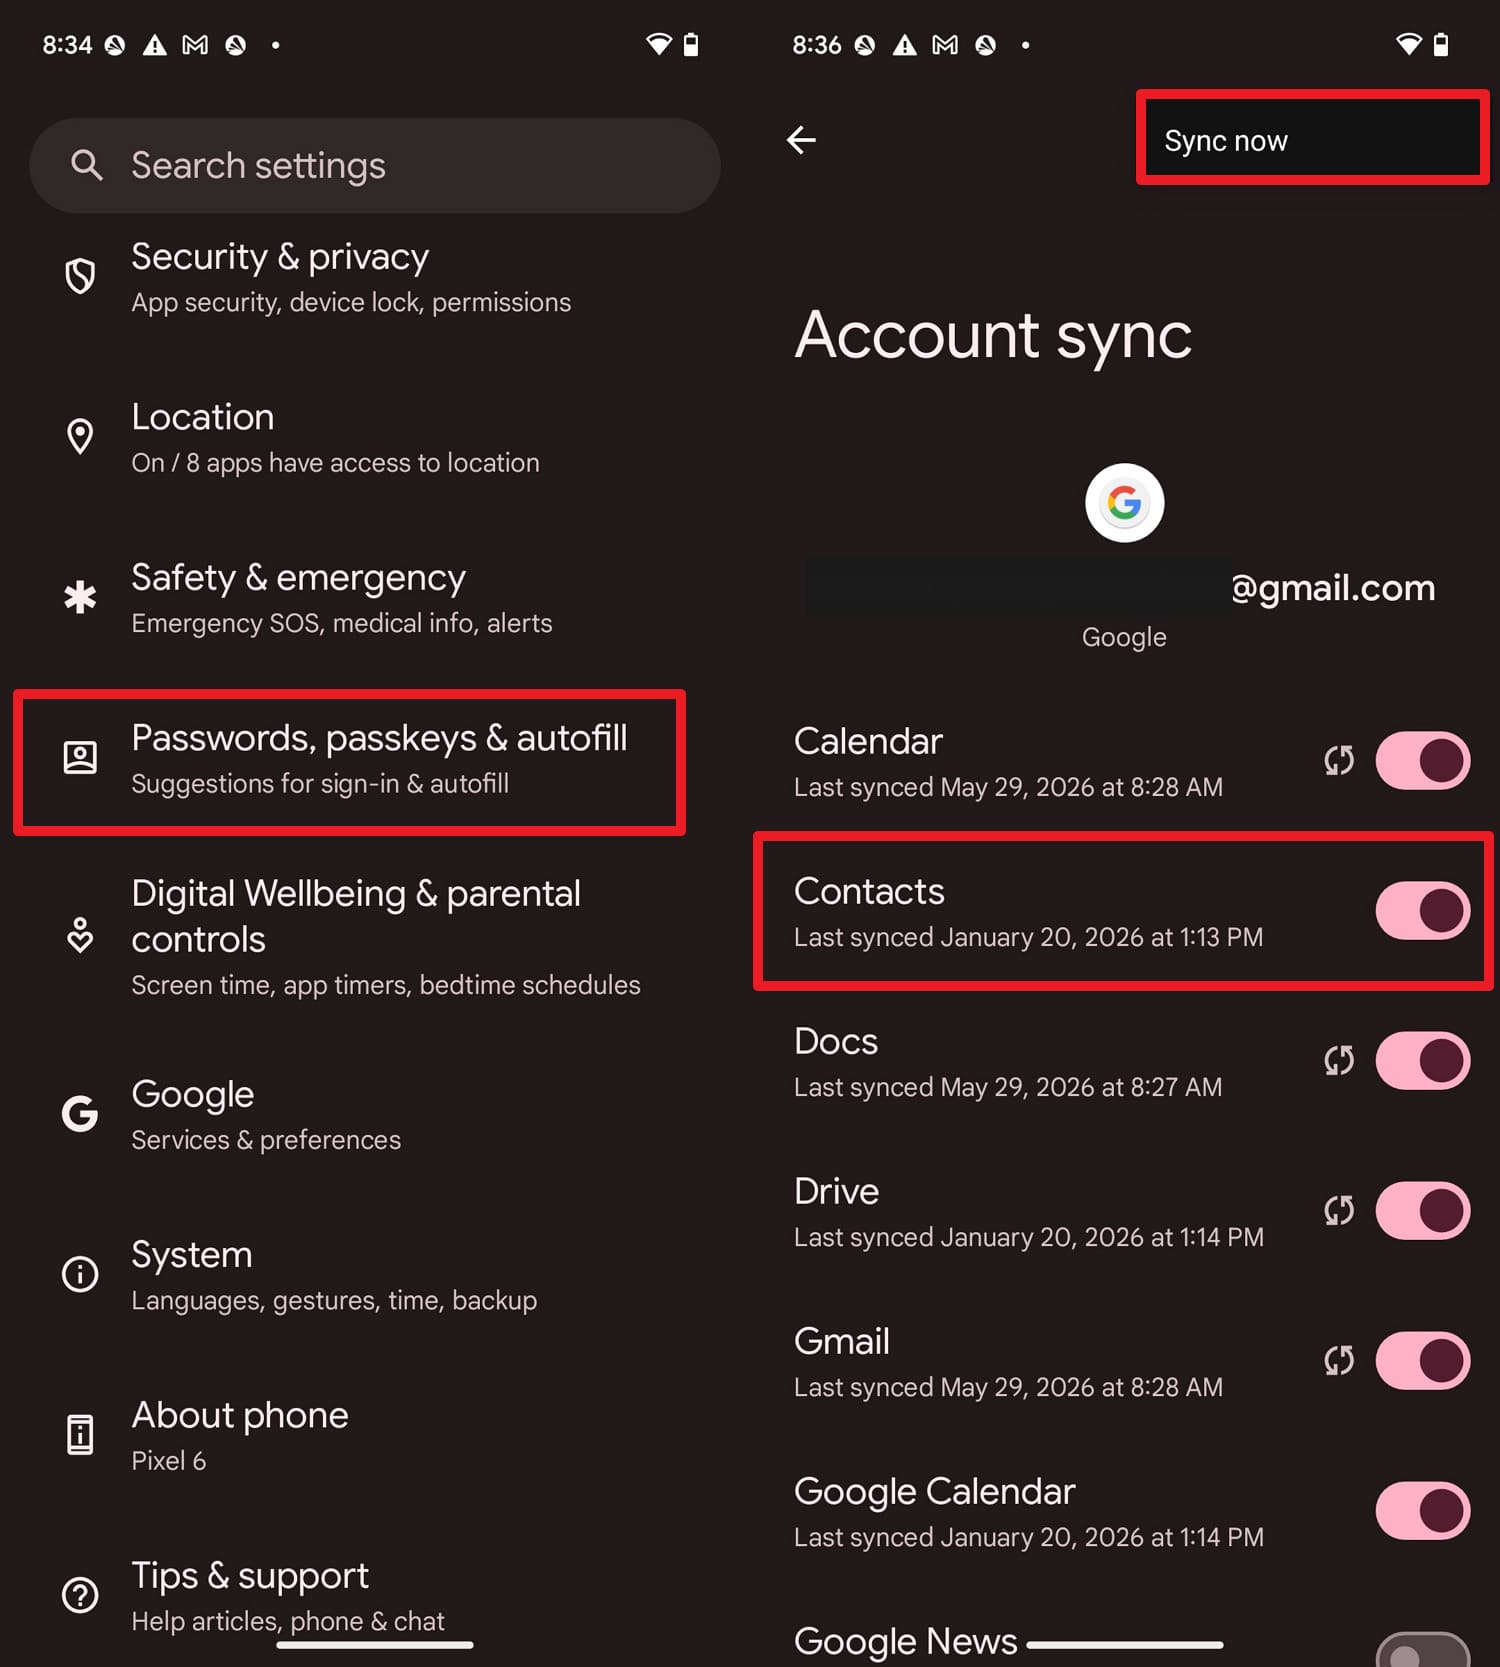Open Security & privacy settings
1500x1667 pixels.
coord(375,277)
